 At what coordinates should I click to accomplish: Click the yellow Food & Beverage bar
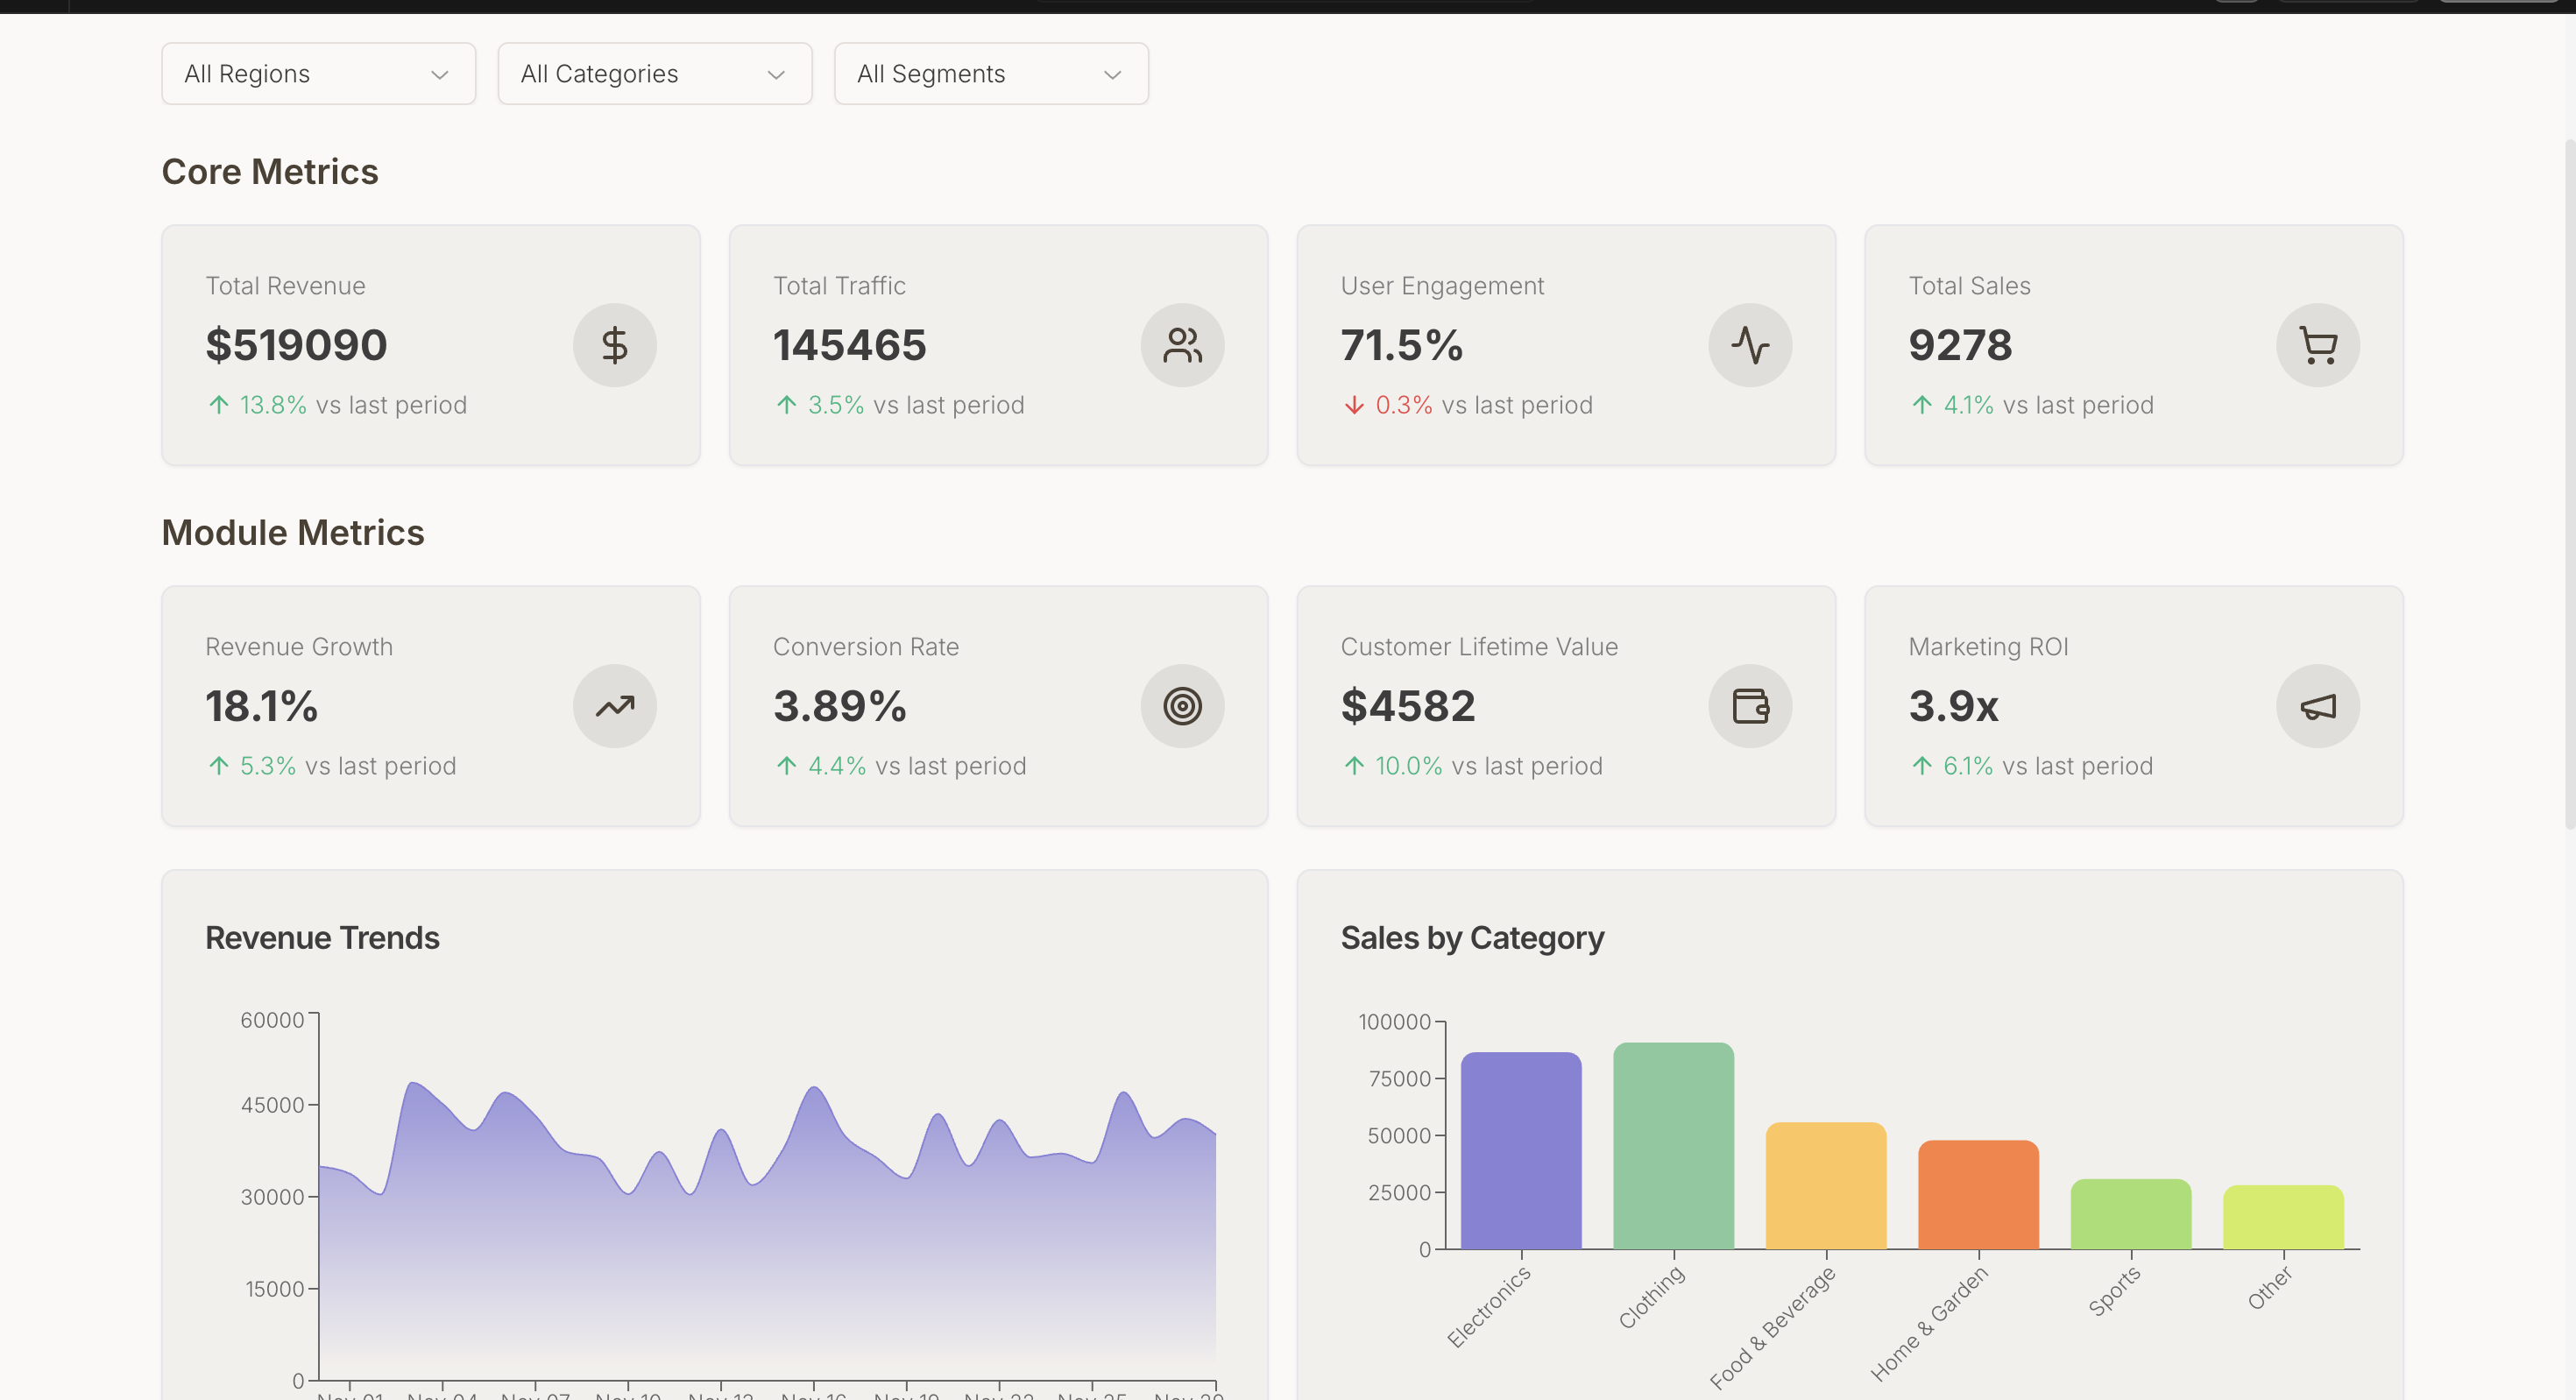coord(1825,1185)
